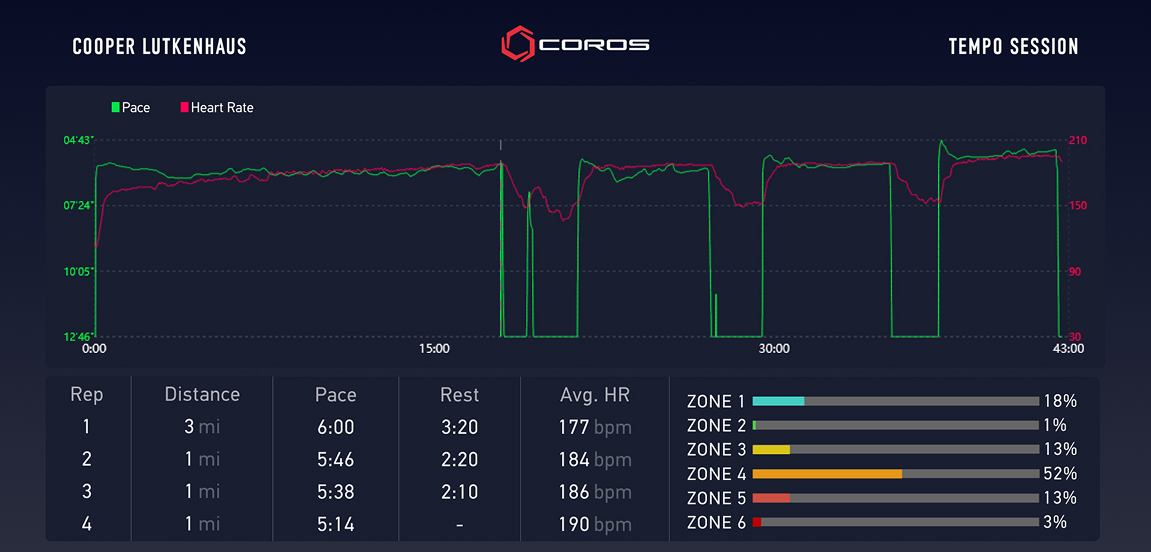The height and width of the screenshot is (552, 1151).
Task: Click the 0:00 time axis label
Action: (94, 349)
